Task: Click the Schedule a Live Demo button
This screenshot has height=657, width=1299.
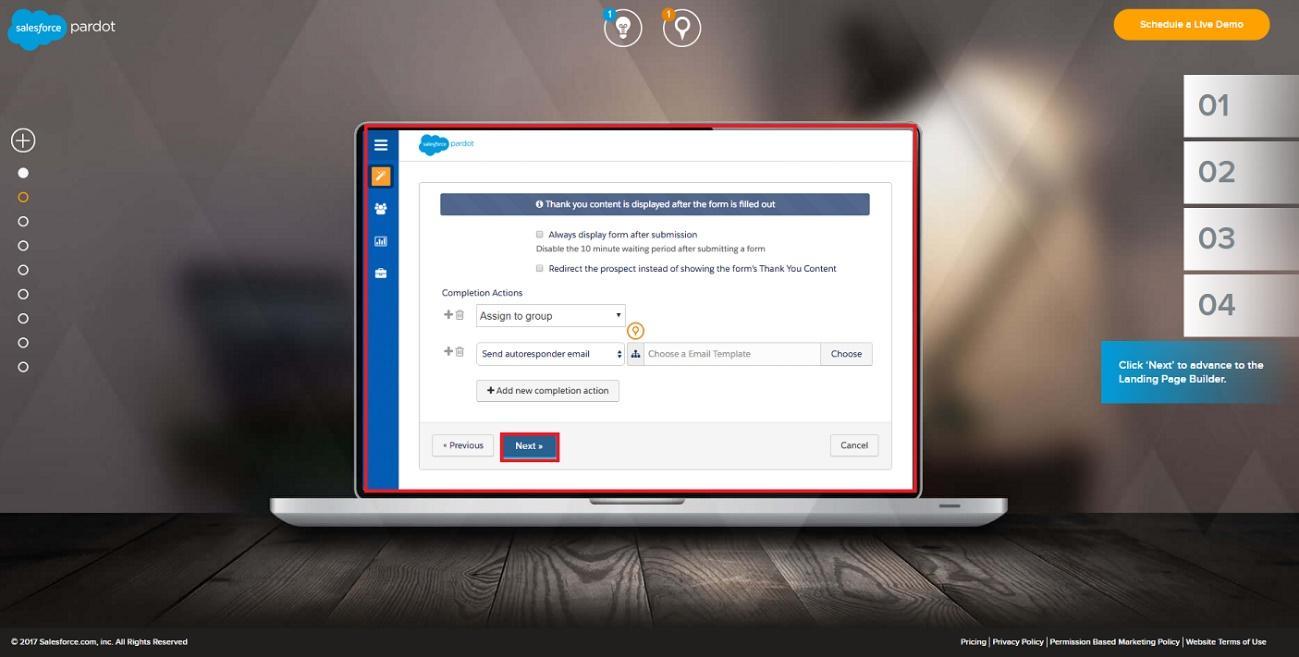Action: [1191, 25]
